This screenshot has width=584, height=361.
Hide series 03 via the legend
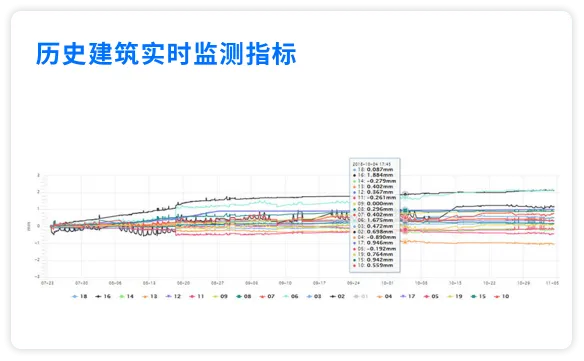click(314, 297)
